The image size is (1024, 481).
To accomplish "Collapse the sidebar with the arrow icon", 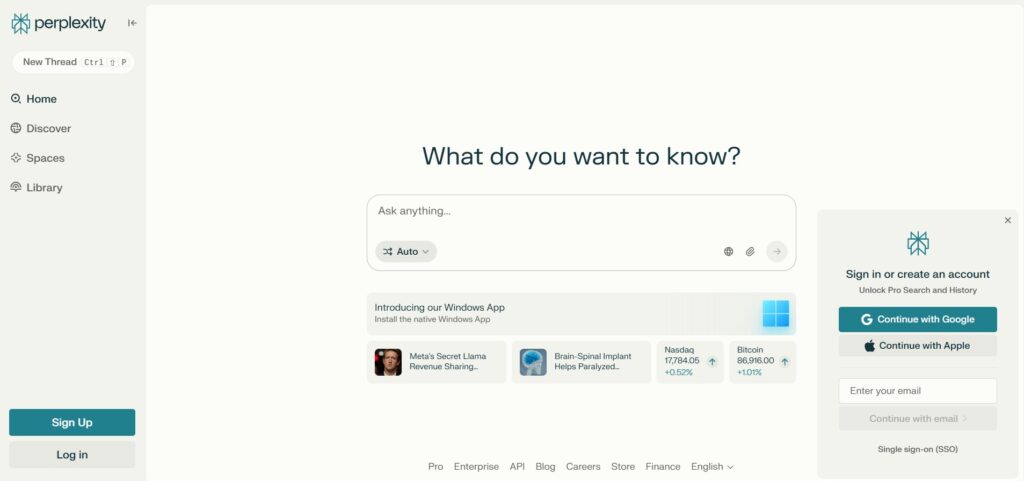I will click(x=133, y=23).
